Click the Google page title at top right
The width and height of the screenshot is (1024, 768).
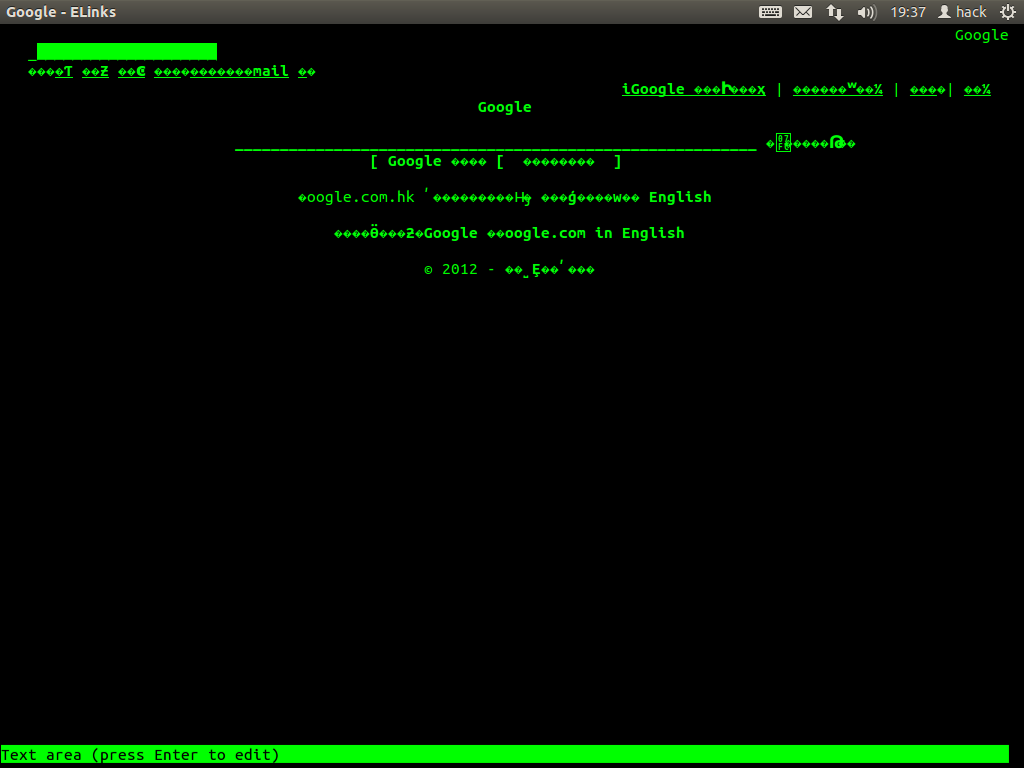(x=982, y=35)
